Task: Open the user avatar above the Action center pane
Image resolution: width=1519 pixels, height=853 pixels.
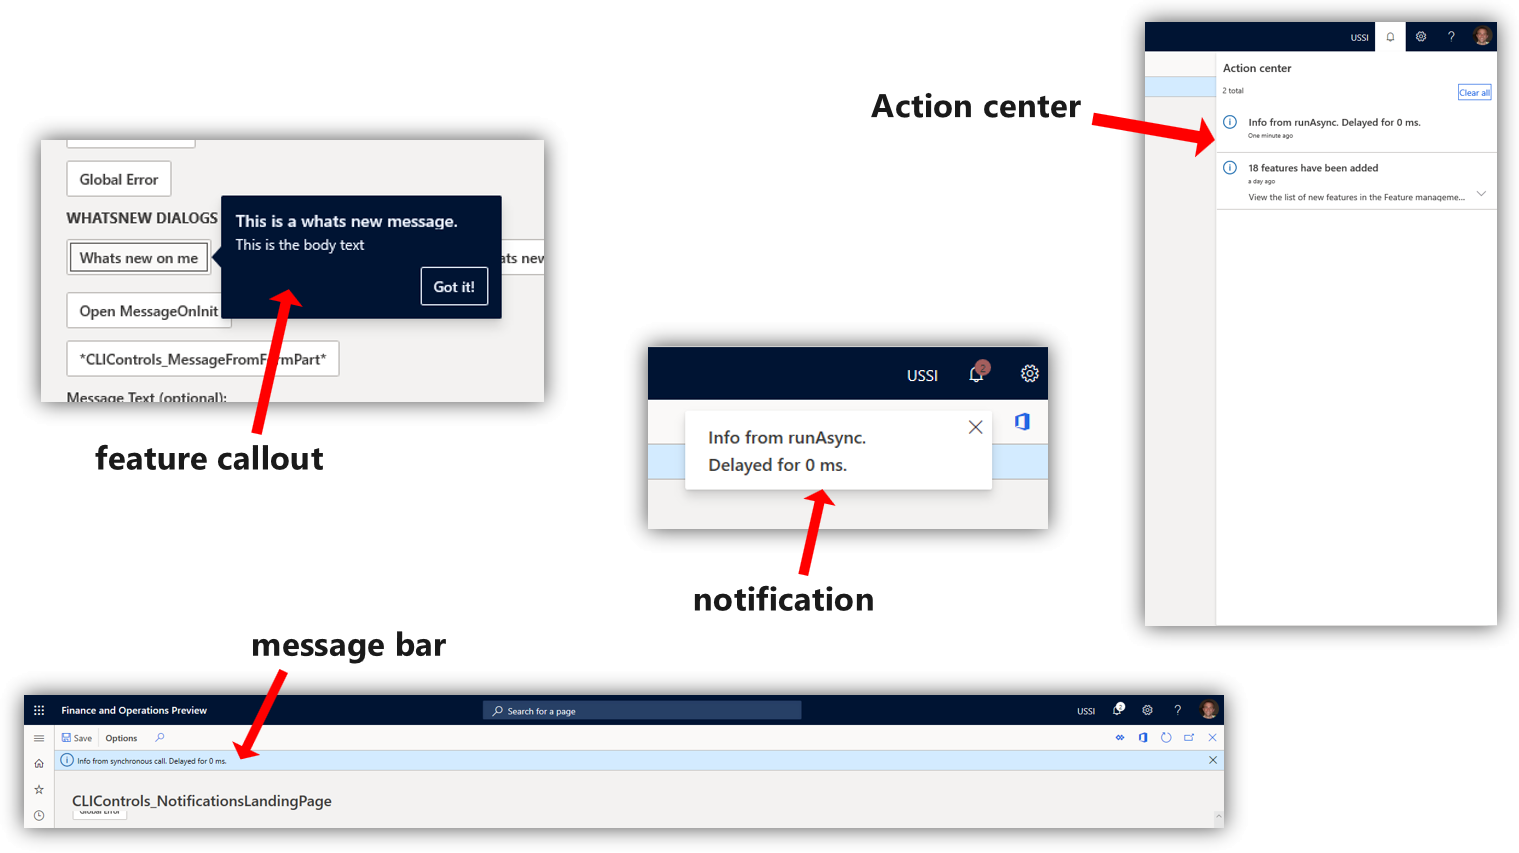Action: 1482,36
